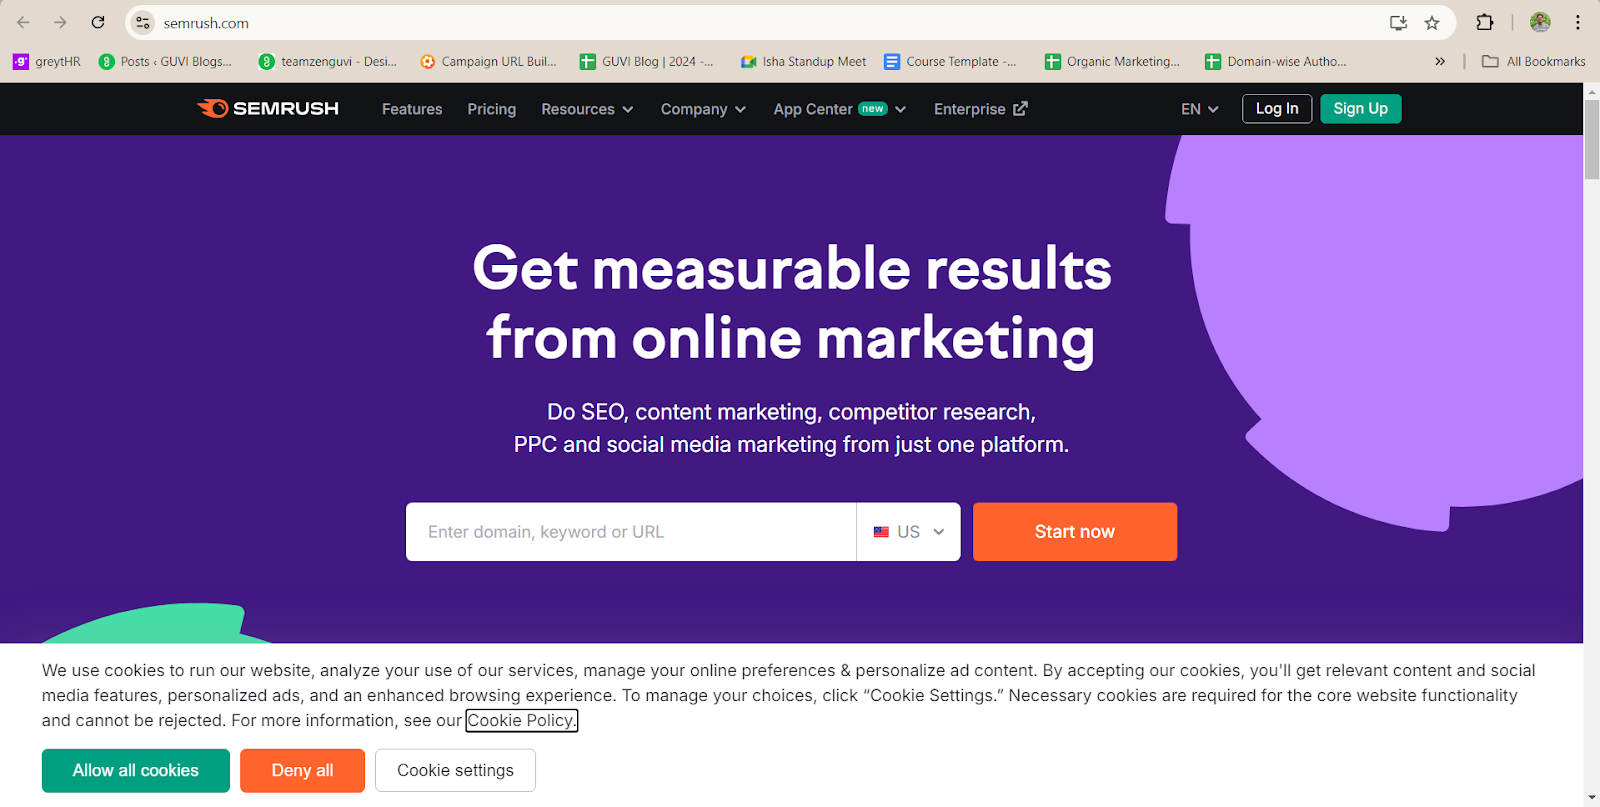This screenshot has width=1600, height=807.
Task: Click the address bar URL semrush.com
Action: 206,23
